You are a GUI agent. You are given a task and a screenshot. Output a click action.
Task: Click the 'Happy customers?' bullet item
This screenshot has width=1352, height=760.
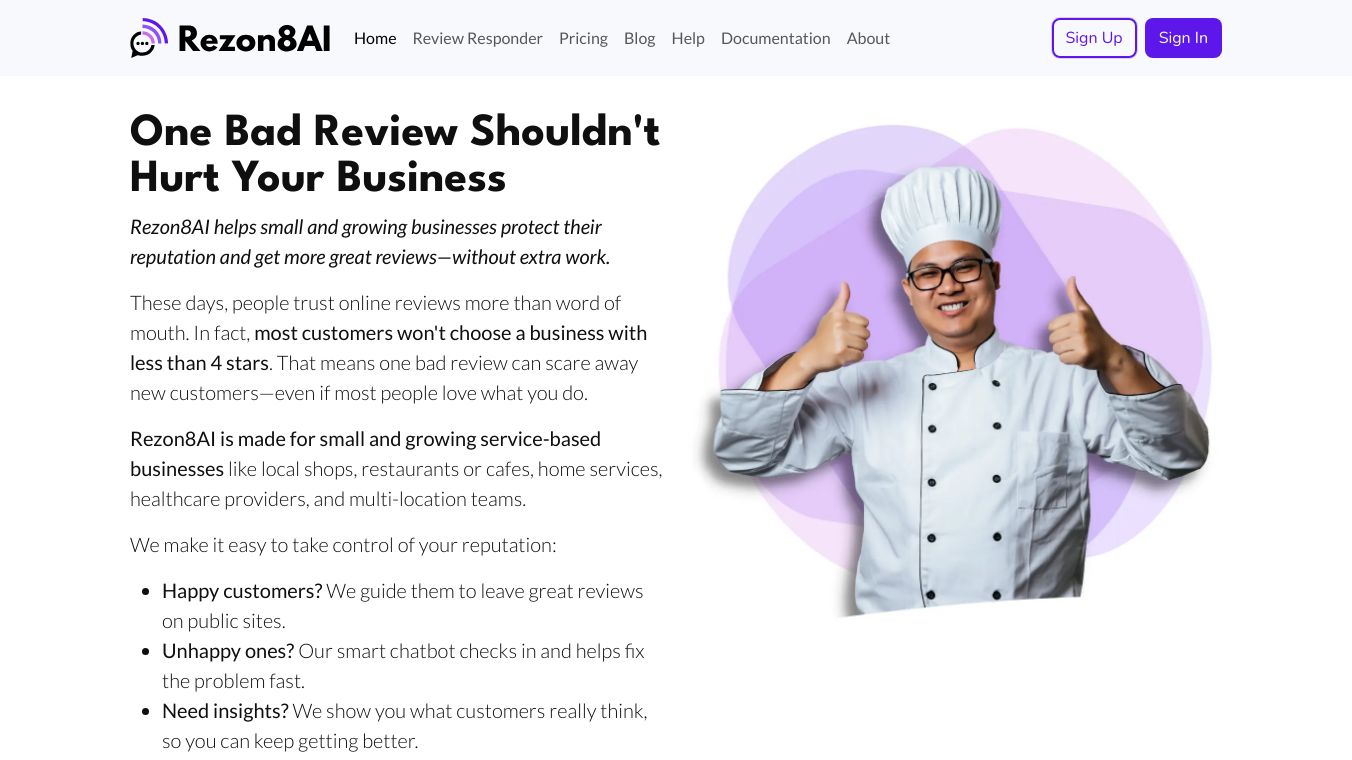coord(403,606)
